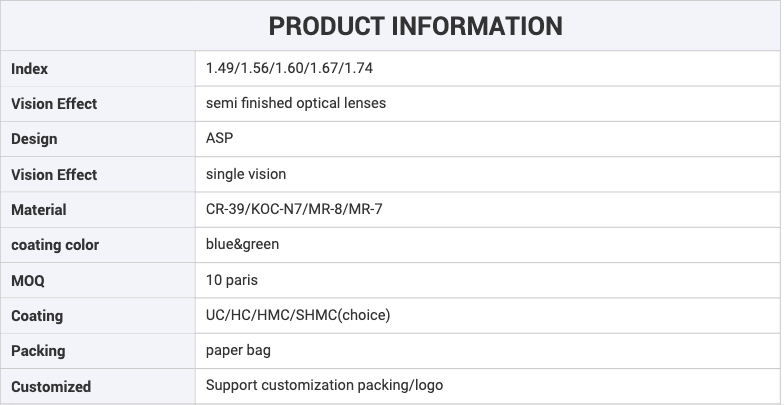The width and height of the screenshot is (784, 405).
Task: Click the UC/HC/HMC/SHMC(choice) coating value
Action: point(298,315)
